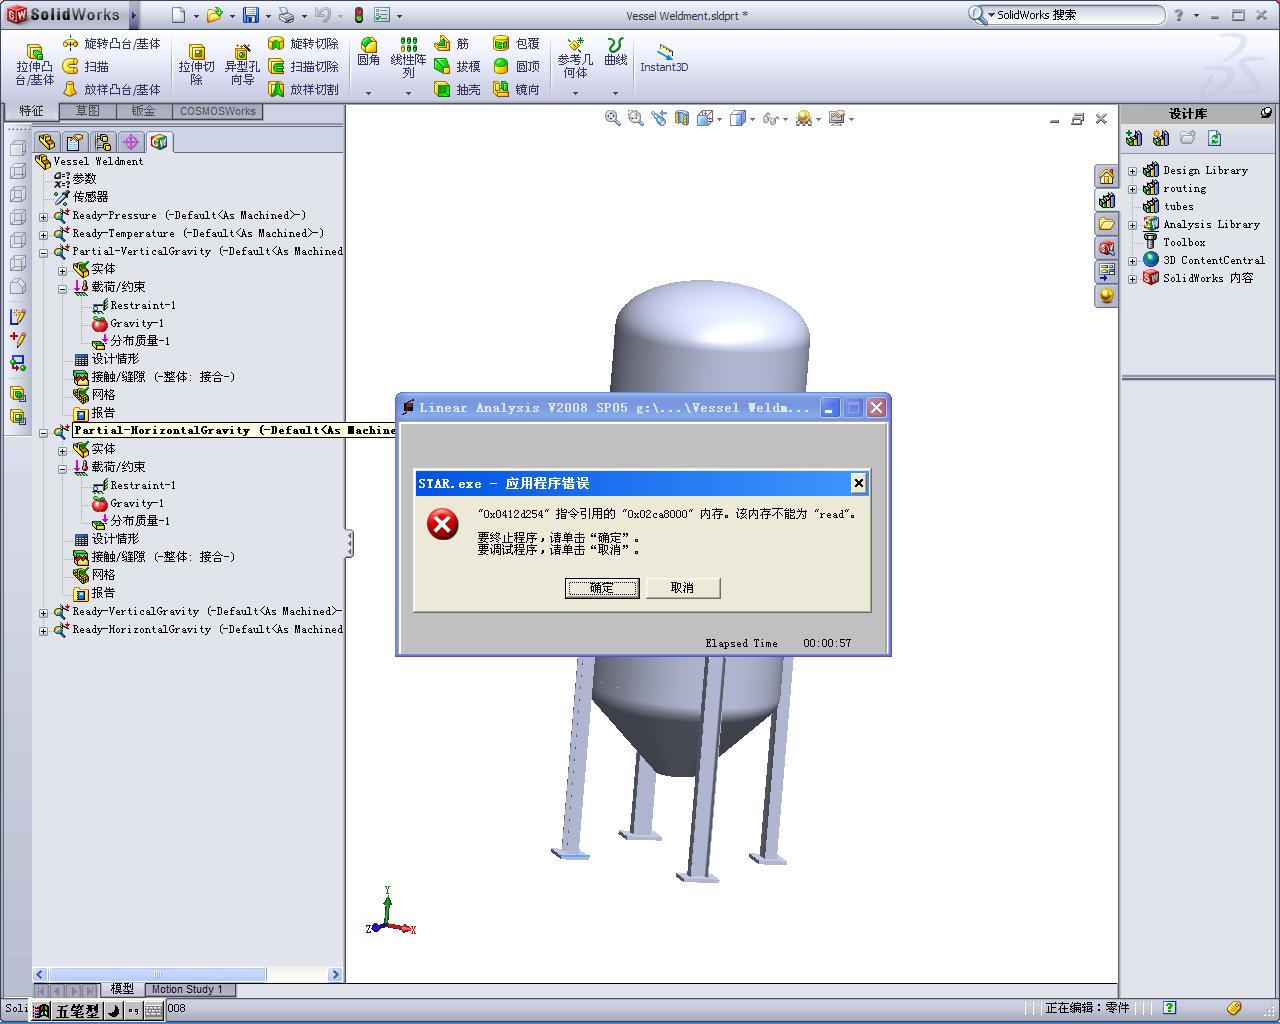
Task: Expand the Ready-VerticalGravity study node
Action: coord(44,612)
